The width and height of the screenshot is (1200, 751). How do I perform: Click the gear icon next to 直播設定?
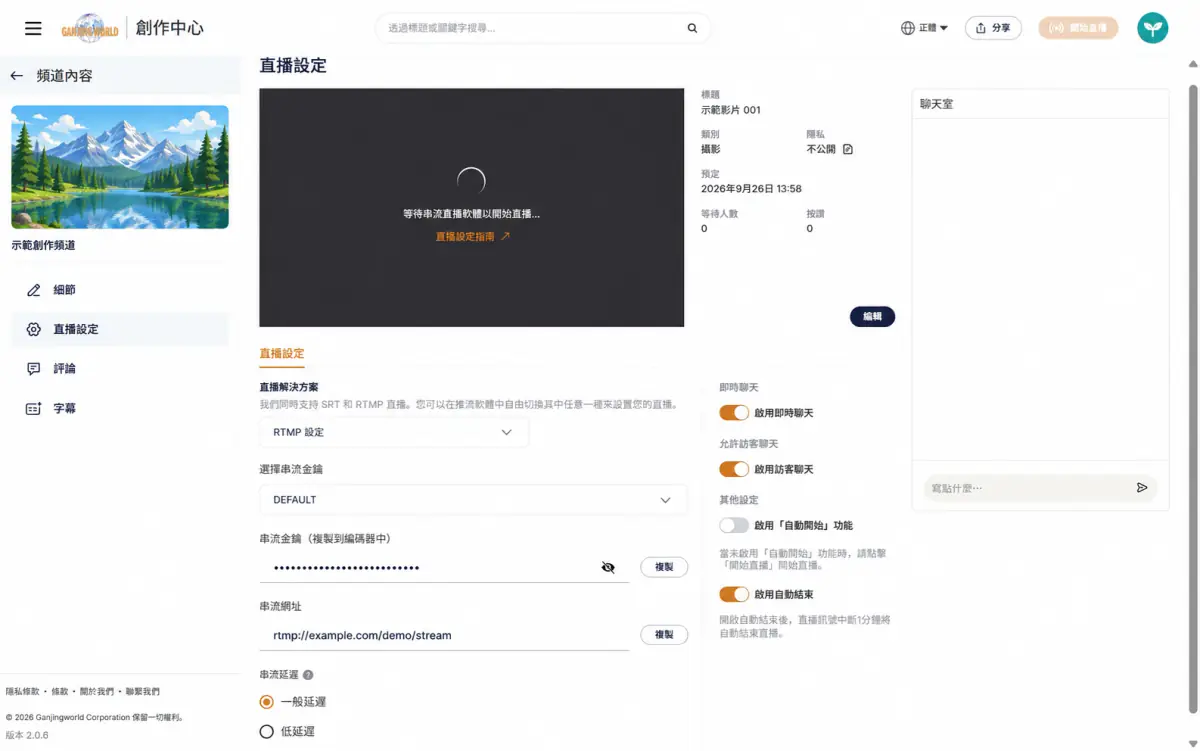[34, 329]
